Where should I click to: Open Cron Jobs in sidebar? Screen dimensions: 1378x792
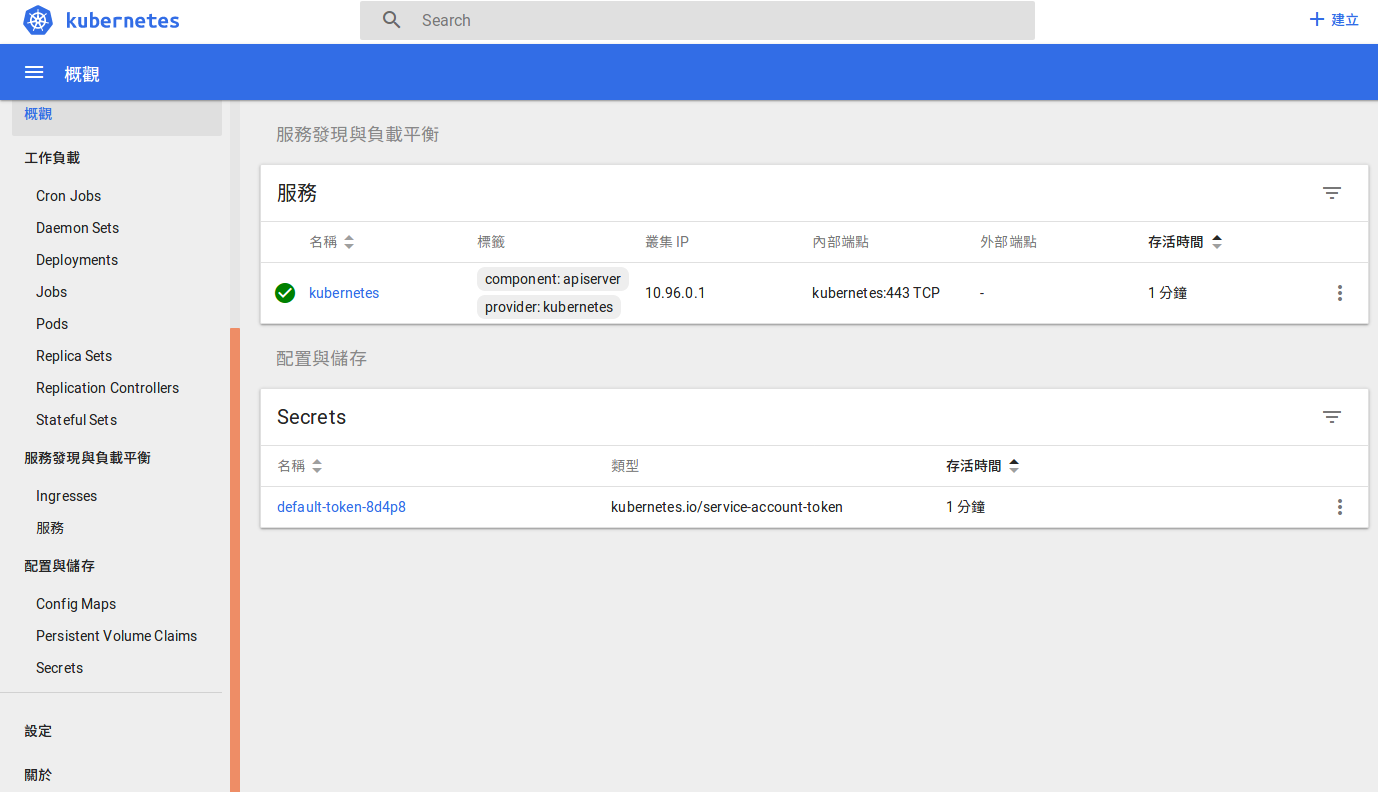coord(68,196)
